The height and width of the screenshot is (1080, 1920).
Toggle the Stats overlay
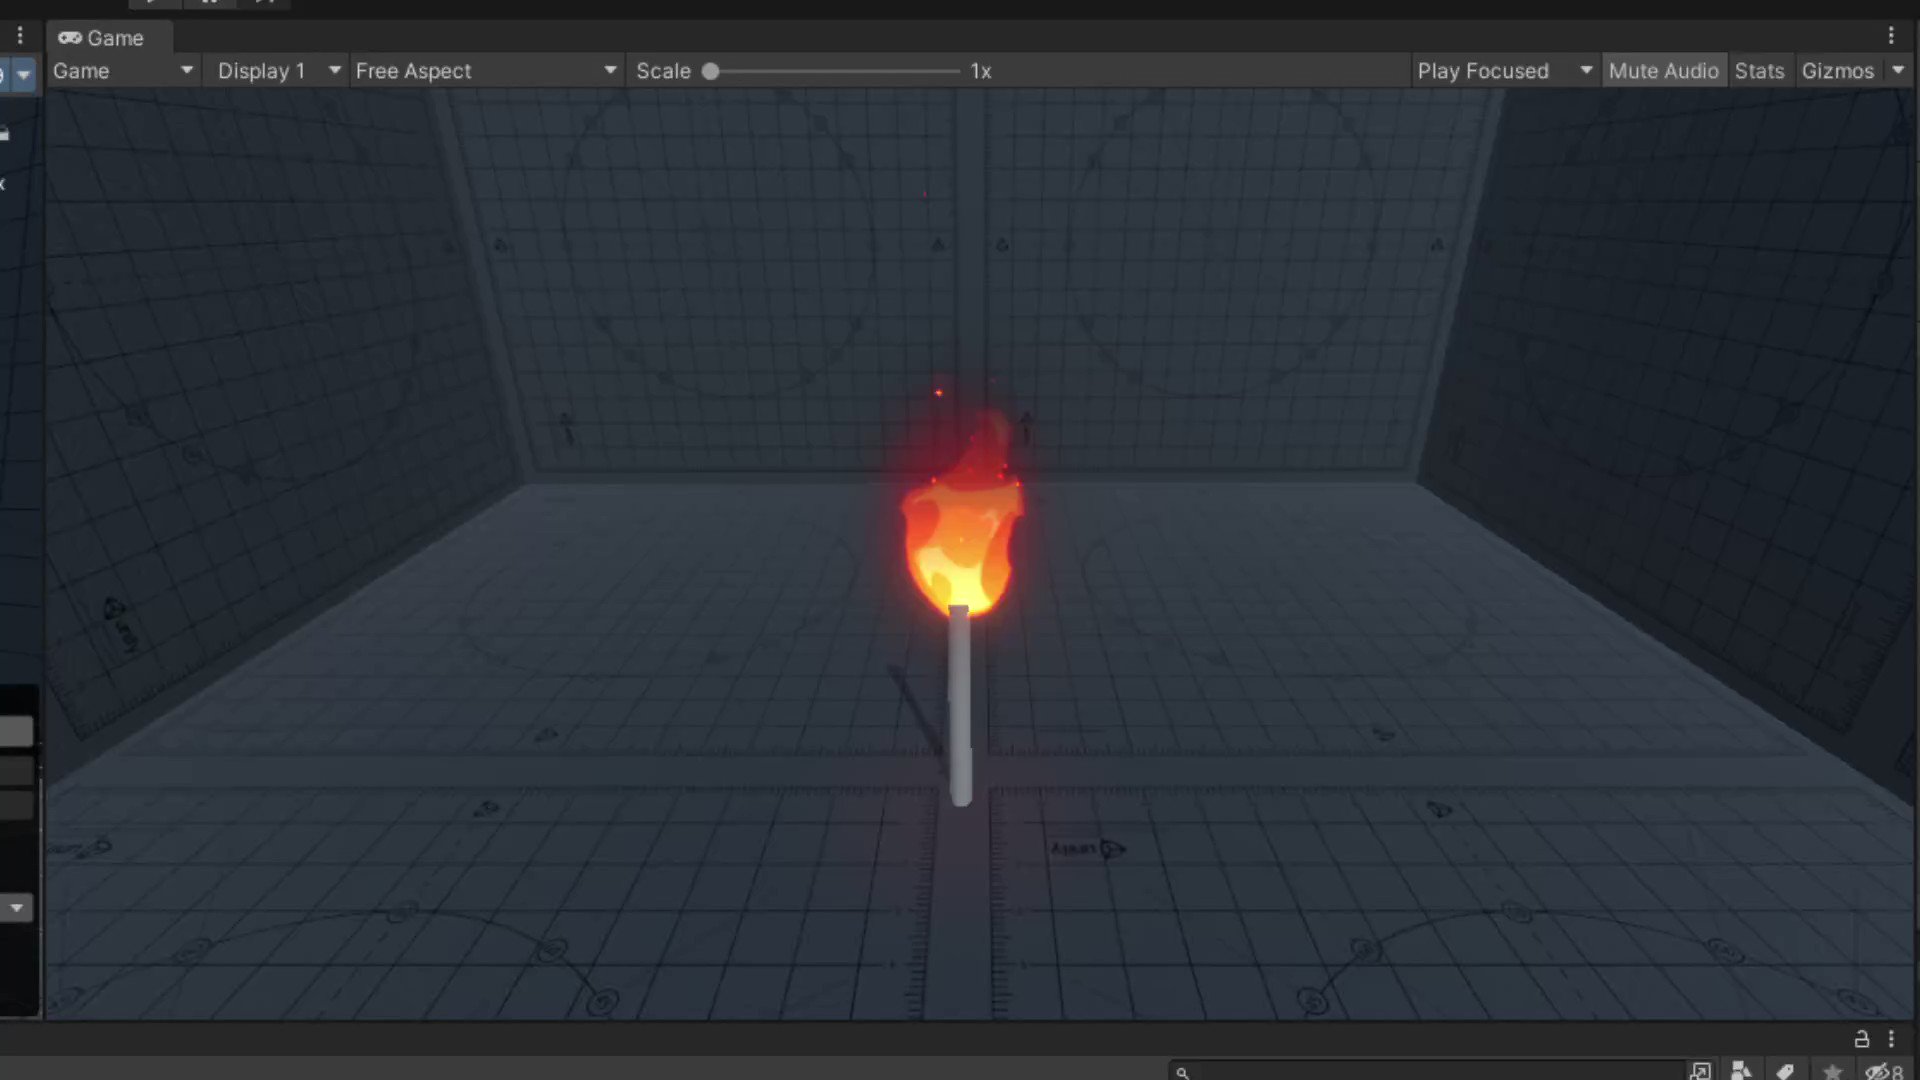(1759, 71)
